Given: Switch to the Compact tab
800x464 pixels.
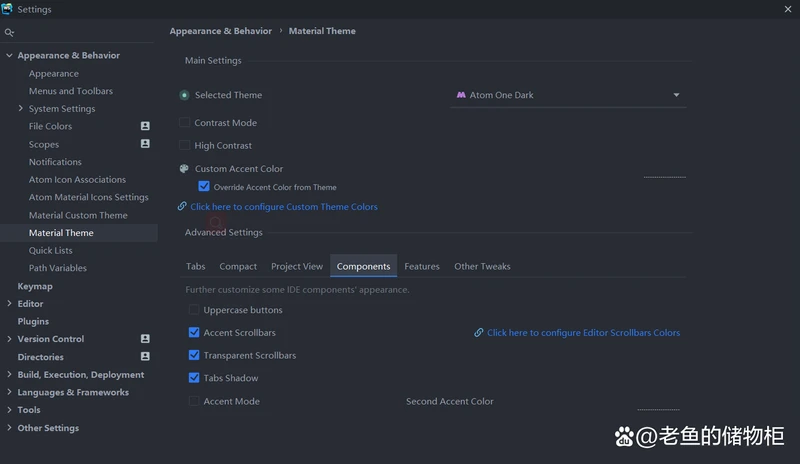Looking at the screenshot, I should coord(238,266).
